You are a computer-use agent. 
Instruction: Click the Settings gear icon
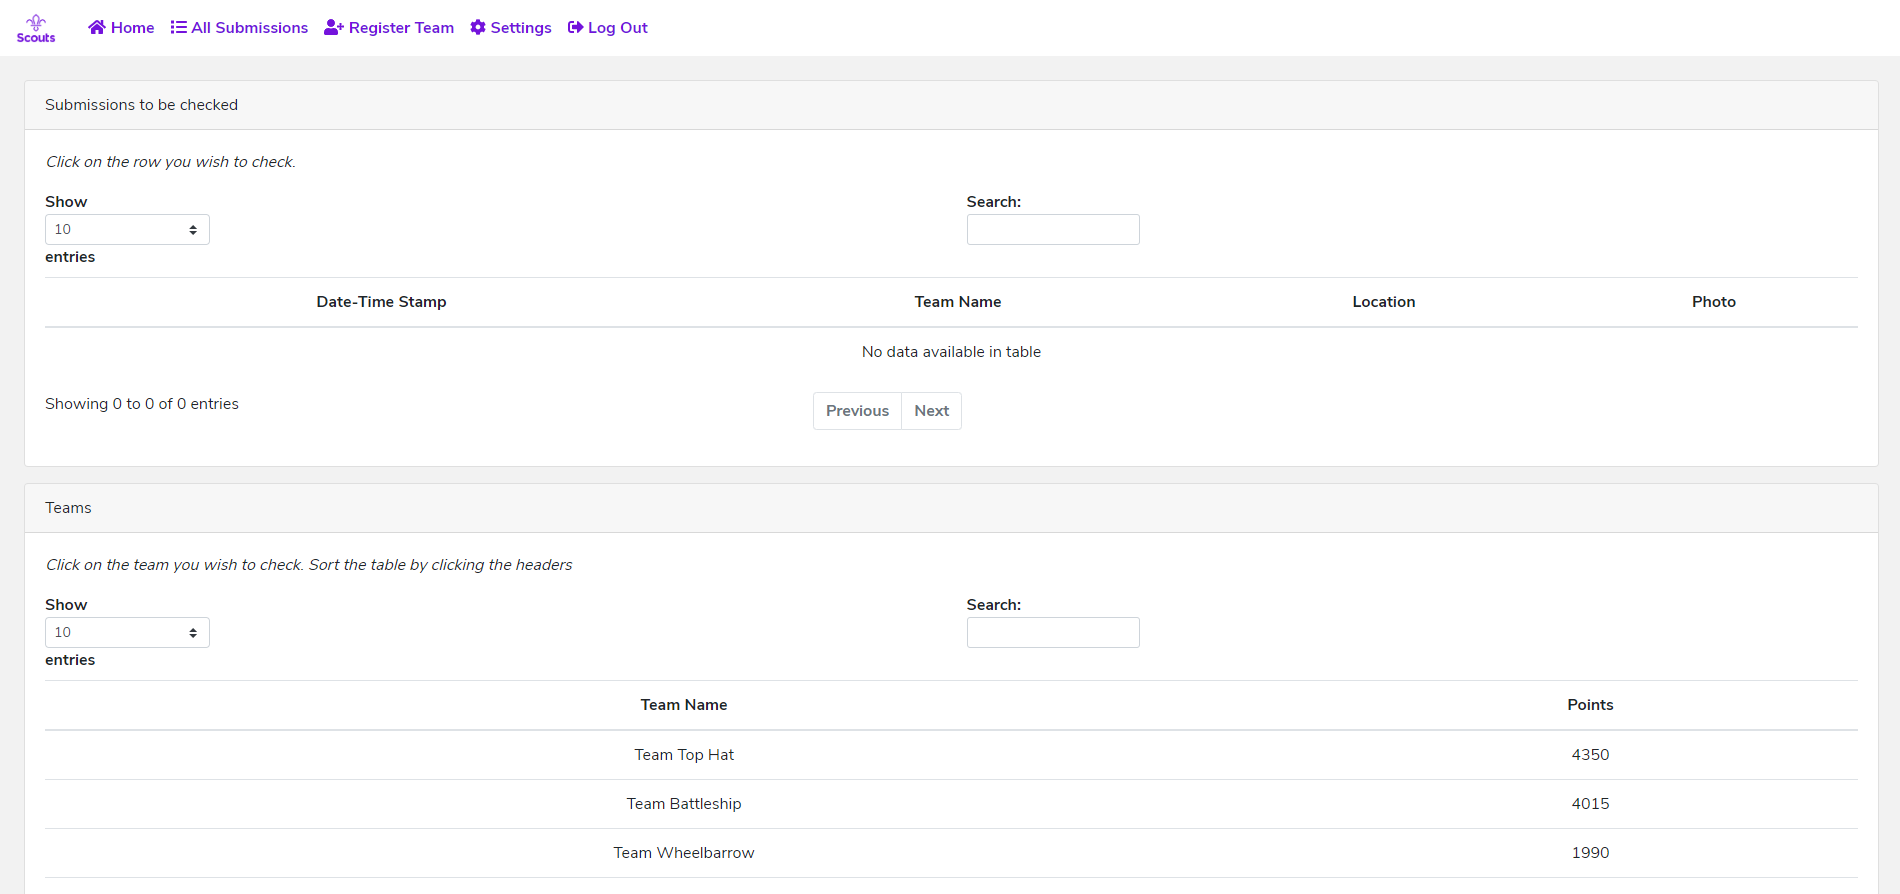pyautogui.click(x=478, y=27)
